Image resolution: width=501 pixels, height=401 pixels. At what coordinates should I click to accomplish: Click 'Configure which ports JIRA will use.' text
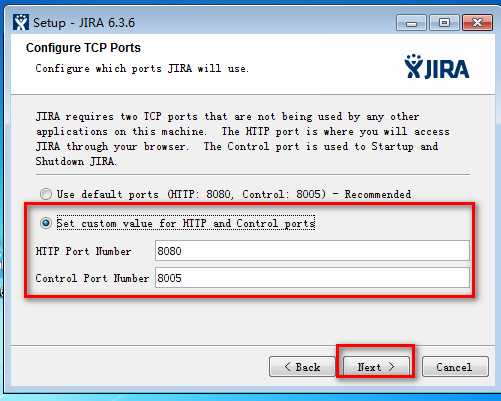tap(142, 69)
